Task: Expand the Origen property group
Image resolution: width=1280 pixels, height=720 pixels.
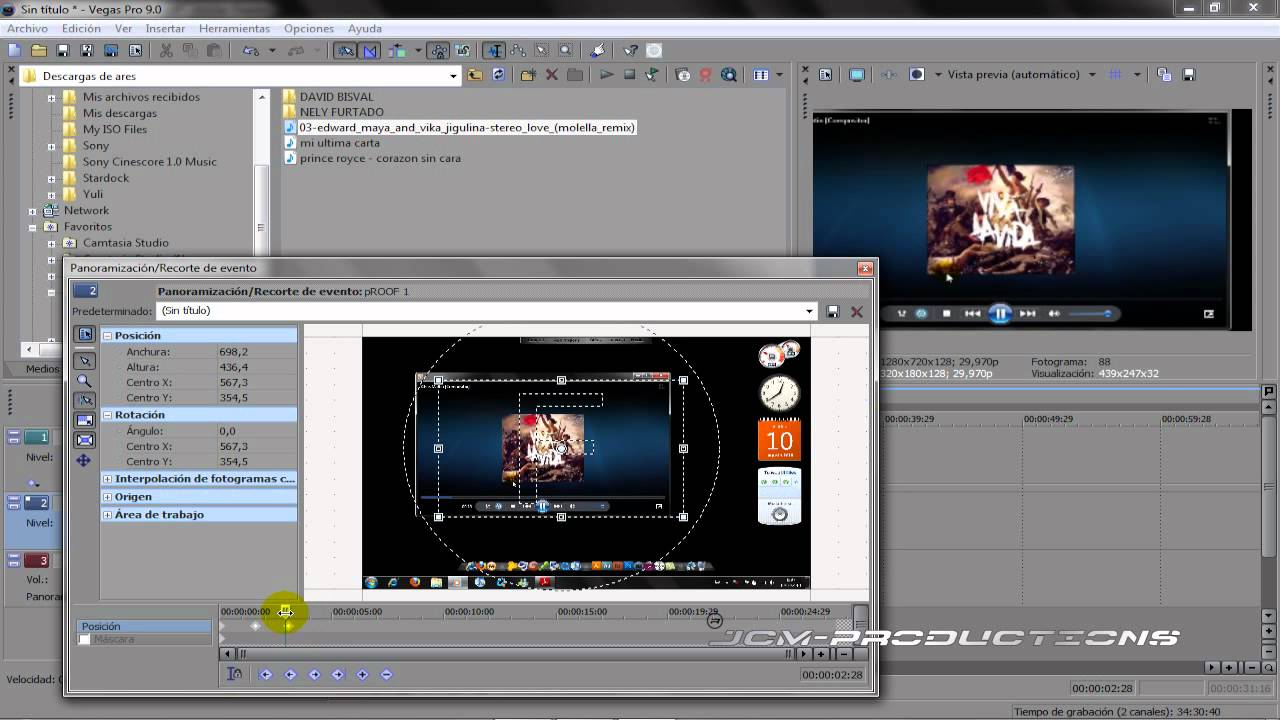Action: click(x=107, y=497)
